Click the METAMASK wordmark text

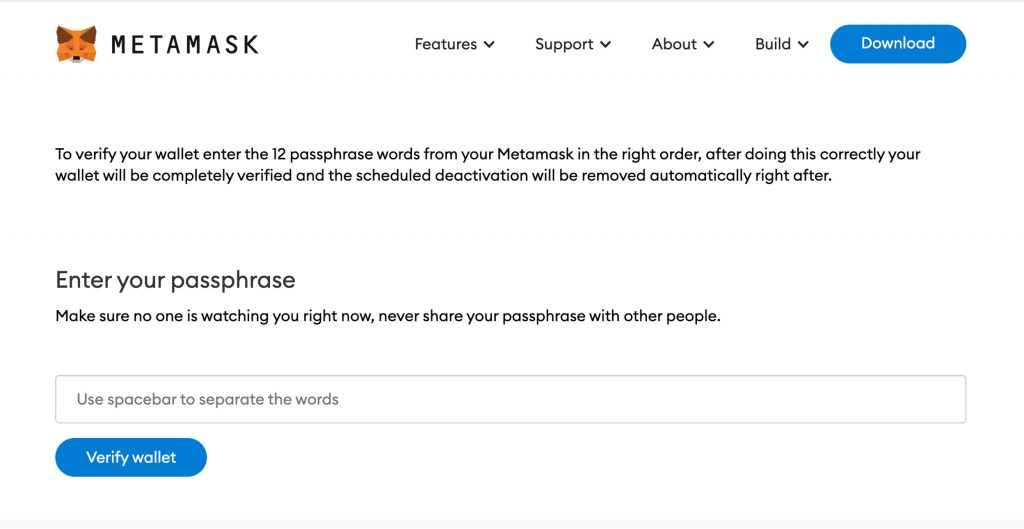pyautogui.click(x=185, y=45)
